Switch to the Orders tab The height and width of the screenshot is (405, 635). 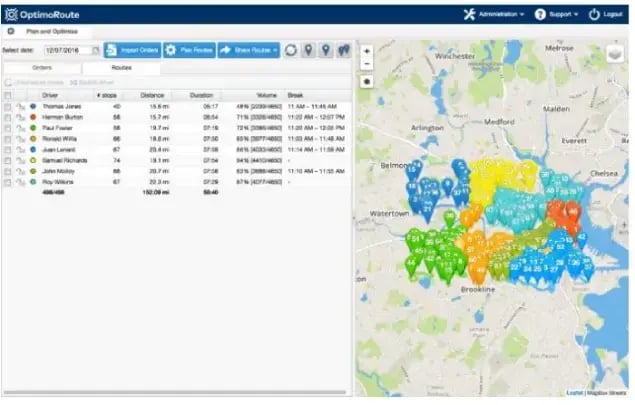pyautogui.click(x=42, y=68)
